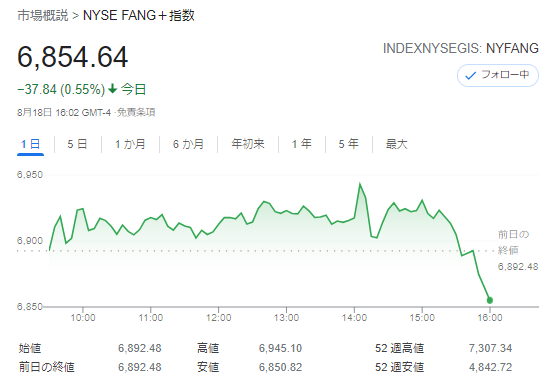Screen dimensions: 557x386
Task: Click the 前日の終値 value 6,892.48 in table
Action: tap(140, 367)
